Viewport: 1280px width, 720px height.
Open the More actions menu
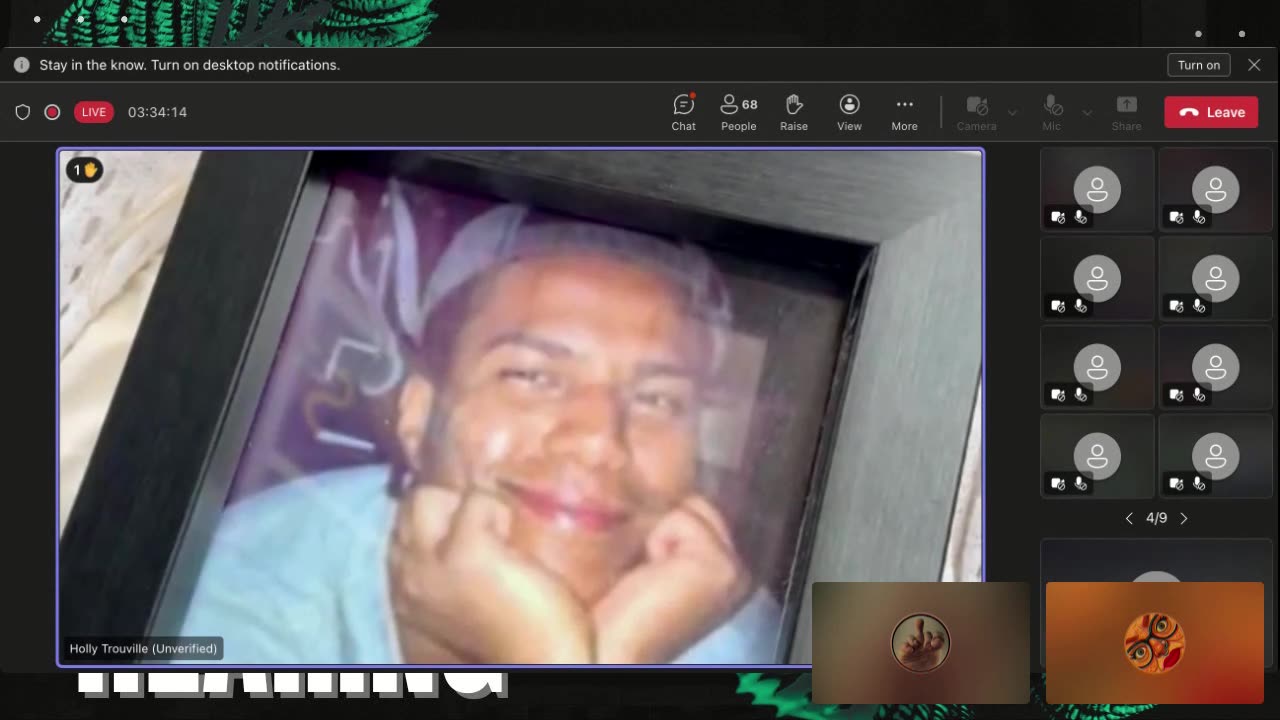(x=905, y=112)
